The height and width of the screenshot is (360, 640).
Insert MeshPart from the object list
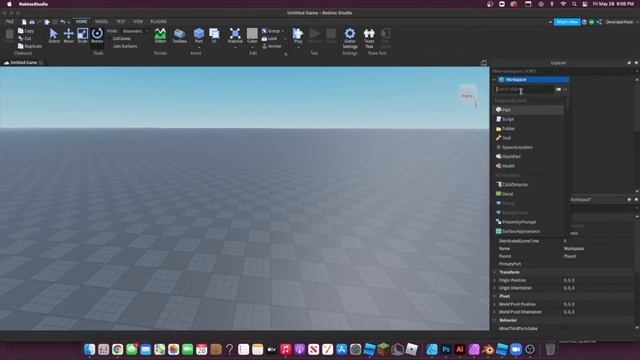tap(529, 157)
